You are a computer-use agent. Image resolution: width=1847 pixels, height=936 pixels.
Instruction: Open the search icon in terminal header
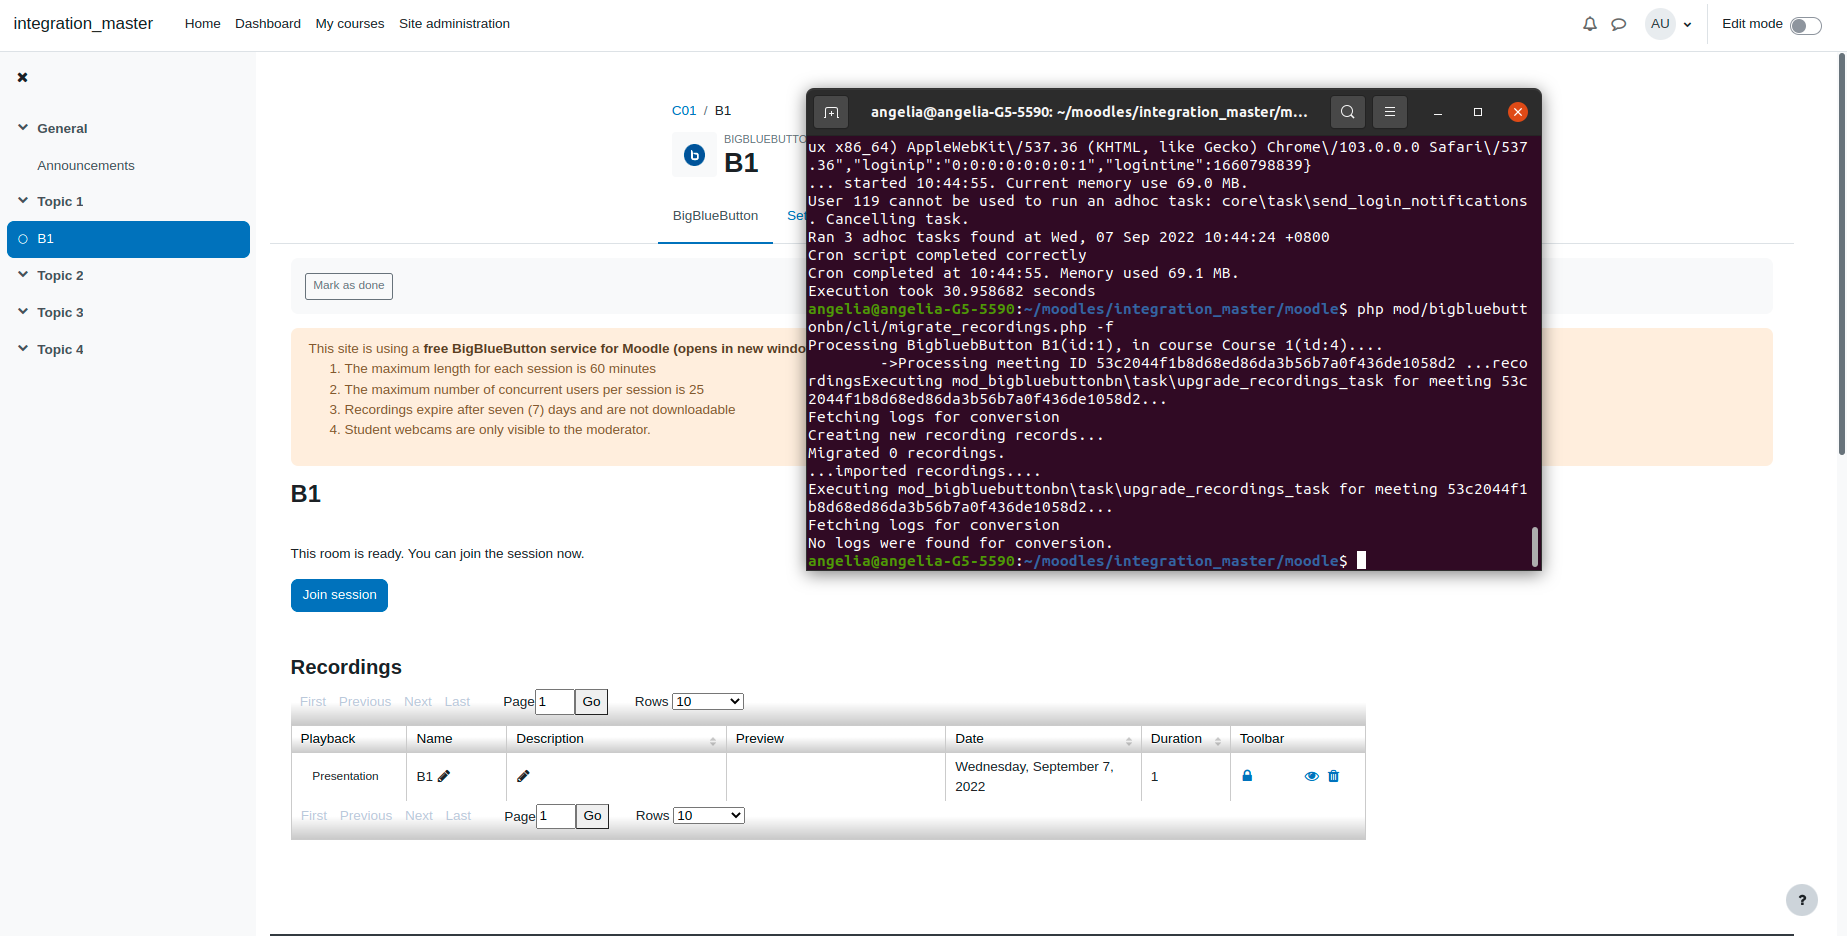(1348, 112)
